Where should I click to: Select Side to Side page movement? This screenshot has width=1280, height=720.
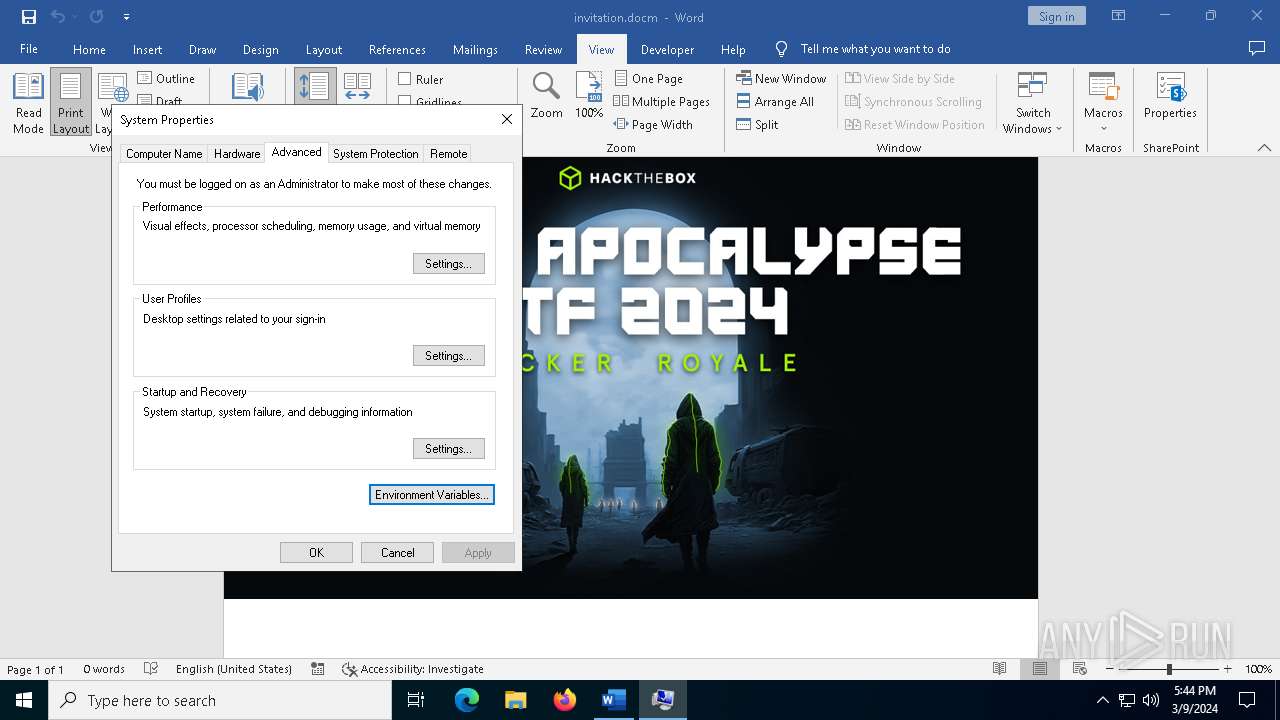coord(357,87)
